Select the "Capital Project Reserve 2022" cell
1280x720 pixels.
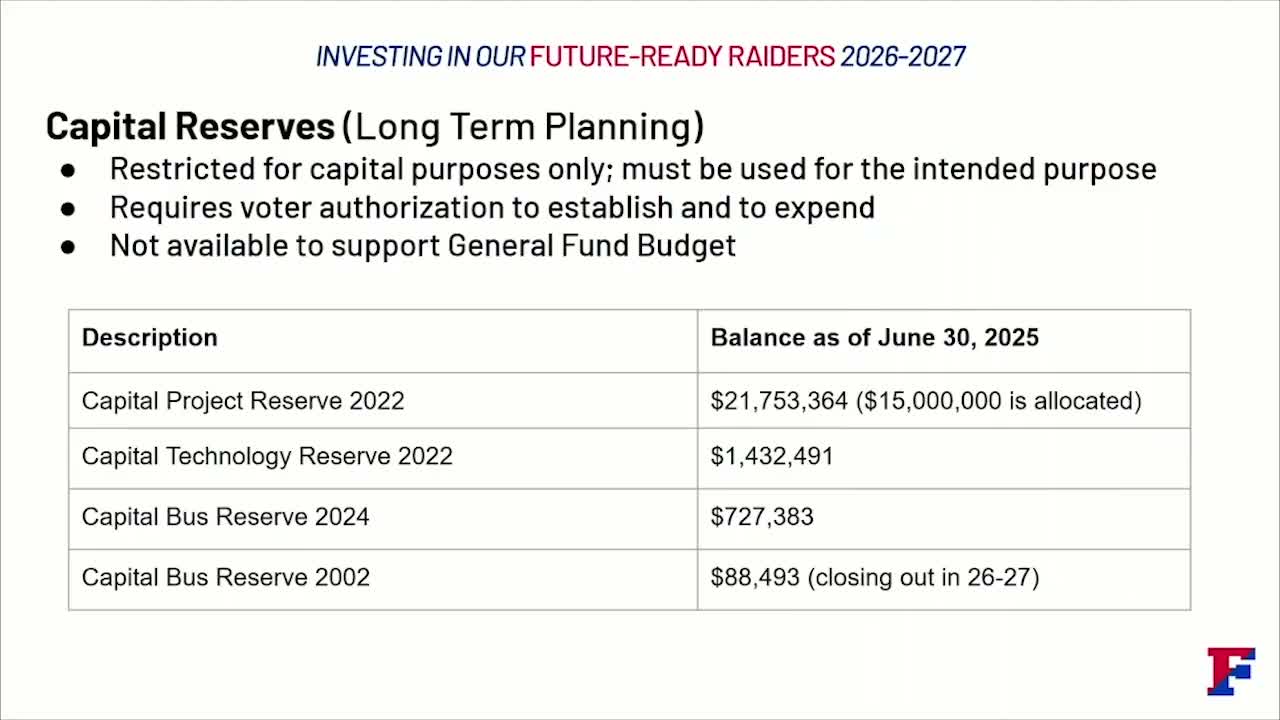pyautogui.click(x=243, y=401)
